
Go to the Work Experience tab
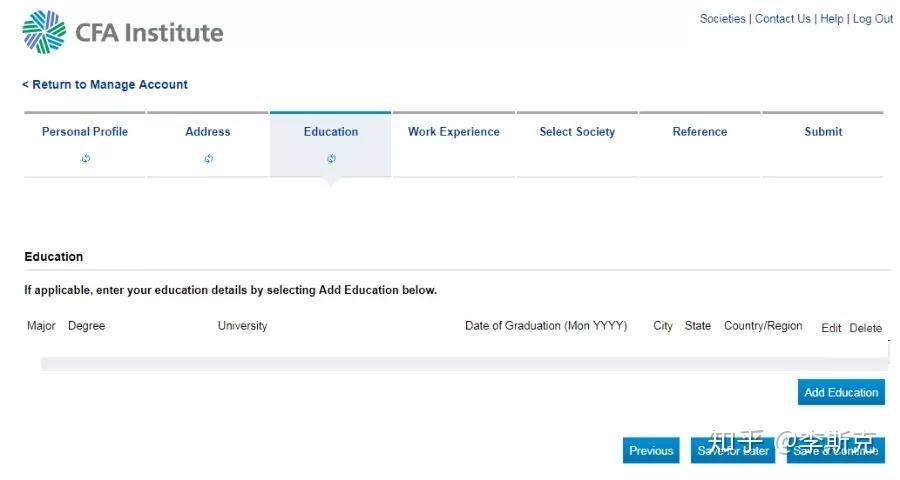(x=454, y=132)
